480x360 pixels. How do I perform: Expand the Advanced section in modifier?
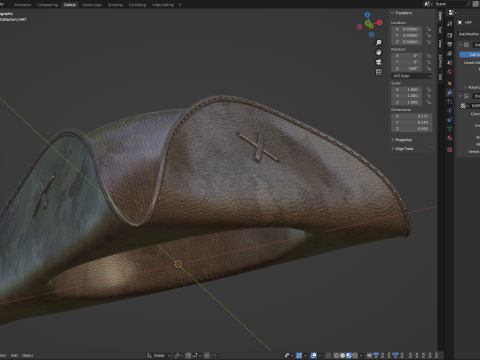tap(472, 87)
